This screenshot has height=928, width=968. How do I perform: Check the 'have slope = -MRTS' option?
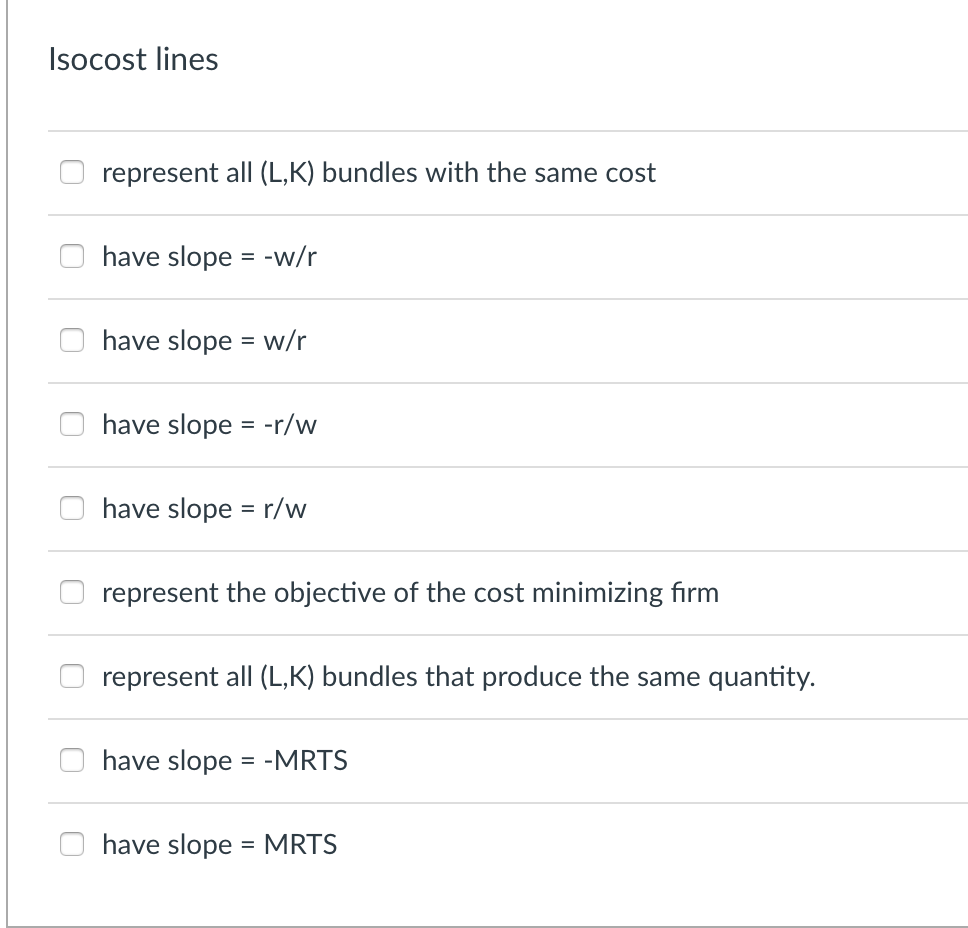tap(72, 760)
